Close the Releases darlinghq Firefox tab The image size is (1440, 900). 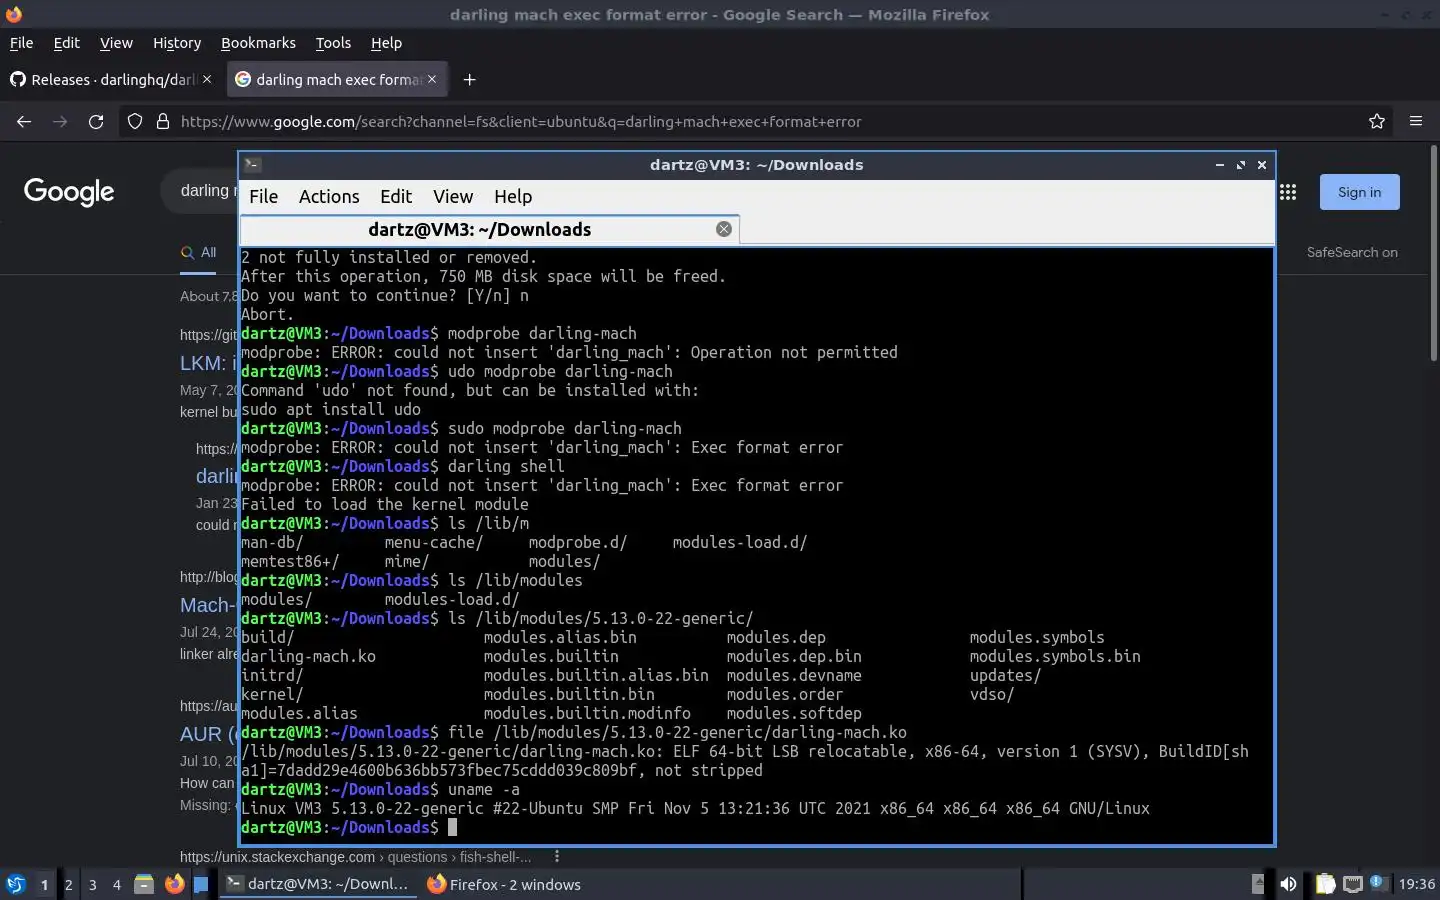tap(207, 79)
